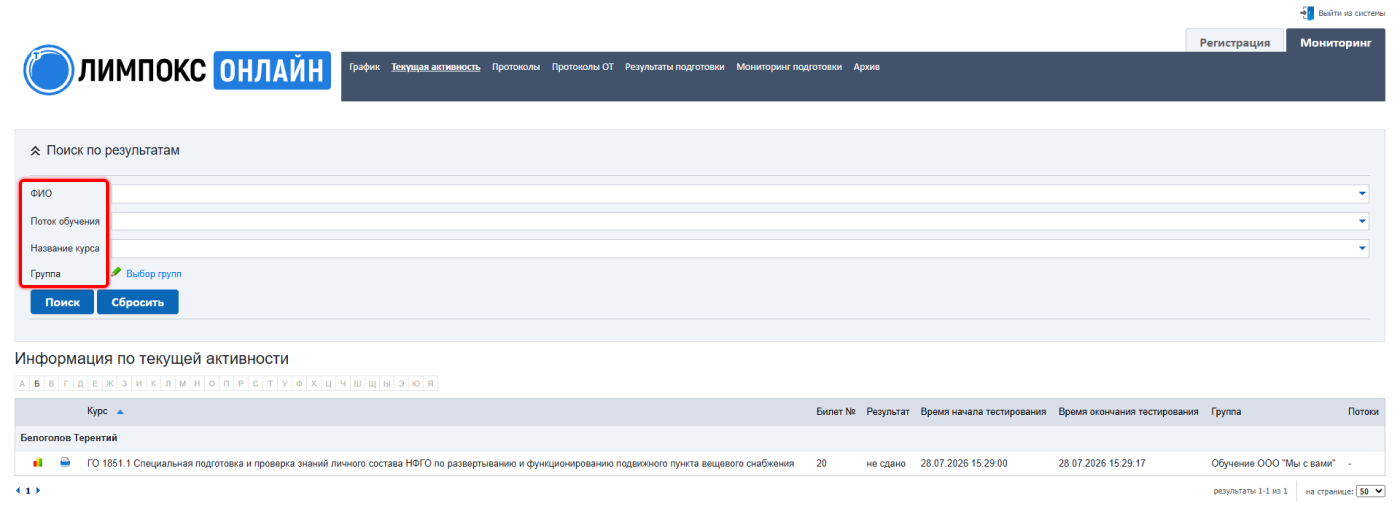Viewport: 1400px width, 516px height.
Task: Click the print icon in ГО 1851.1 row
Action: [65, 463]
